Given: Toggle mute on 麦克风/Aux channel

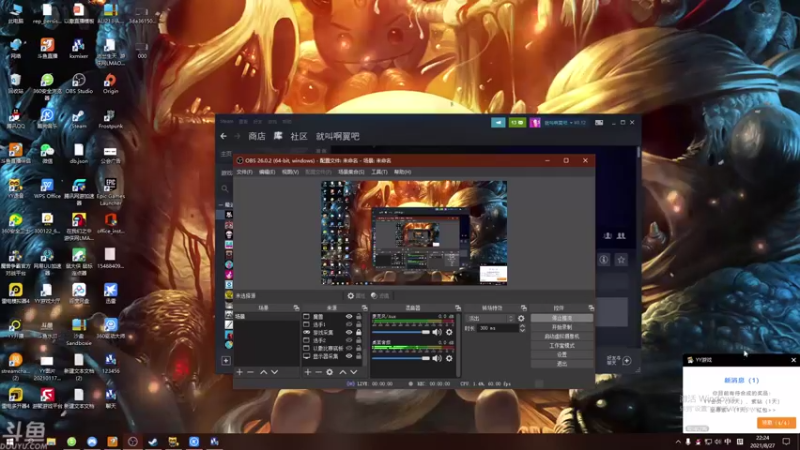Looking at the screenshot, I should (437, 332).
